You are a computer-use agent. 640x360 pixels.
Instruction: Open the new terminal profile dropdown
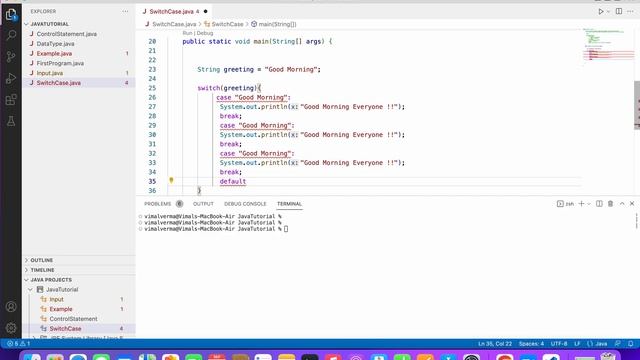coord(589,204)
